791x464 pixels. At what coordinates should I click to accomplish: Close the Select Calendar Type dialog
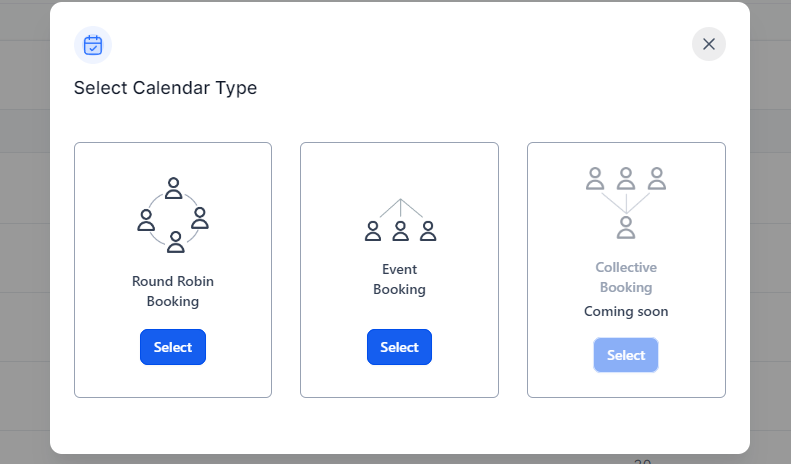[x=709, y=44]
